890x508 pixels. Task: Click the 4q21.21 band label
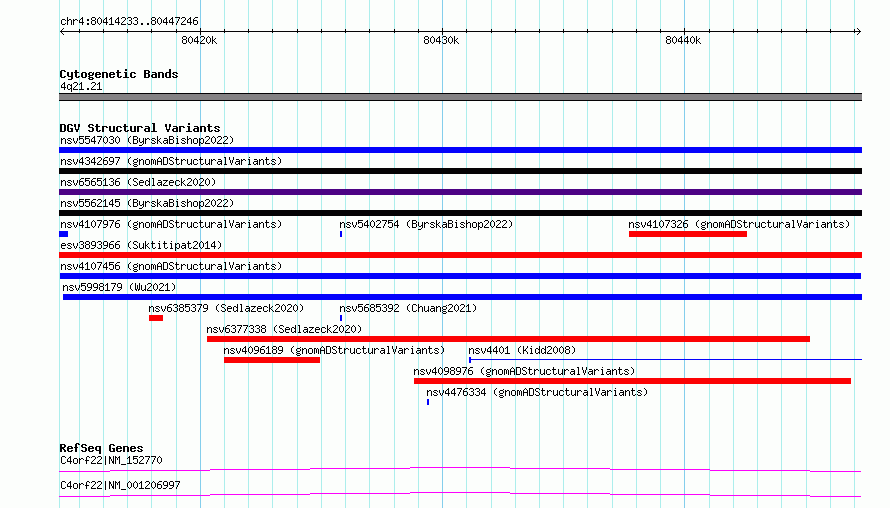(81, 86)
